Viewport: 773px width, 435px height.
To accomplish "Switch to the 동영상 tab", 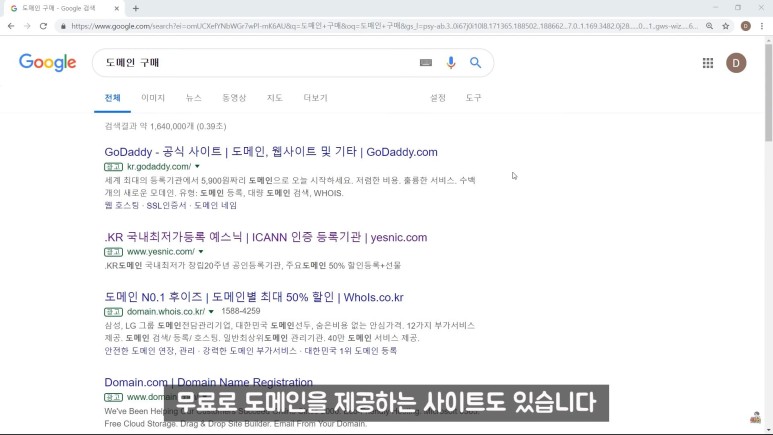I will pyautogui.click(x=234, y=98).
